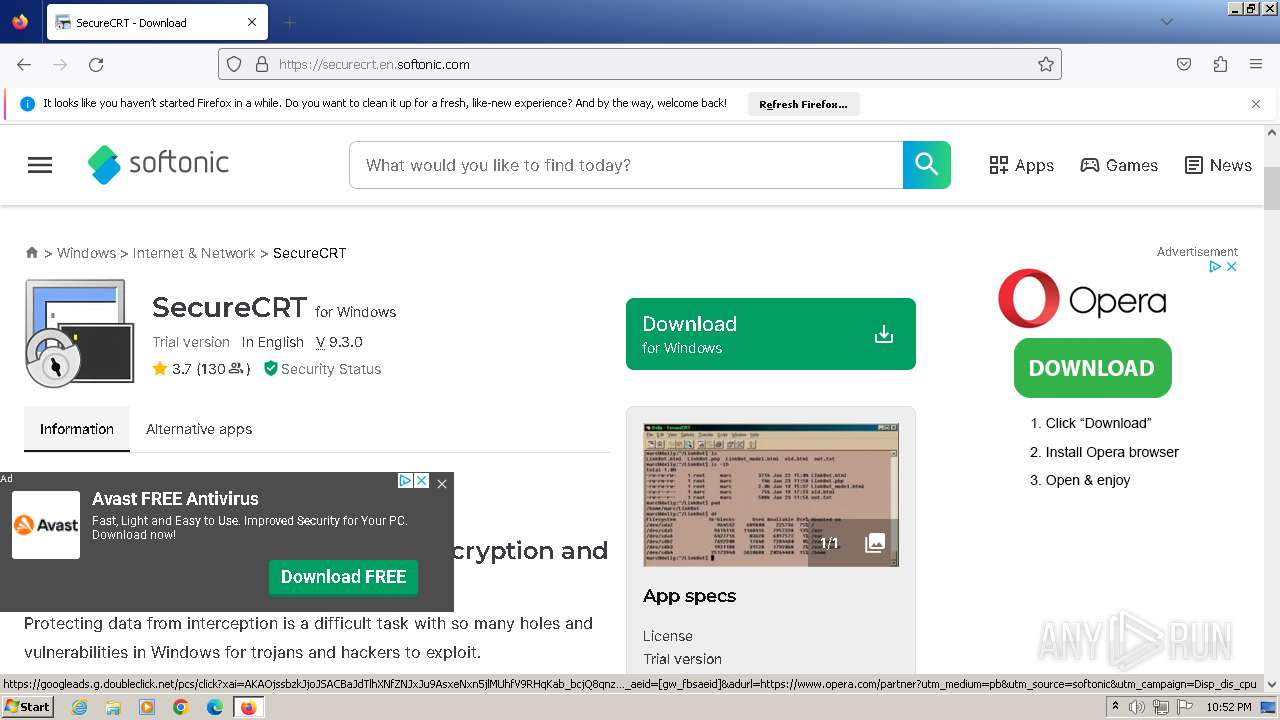
Task: Click the Softonic logo
Action: click(158, 164)
